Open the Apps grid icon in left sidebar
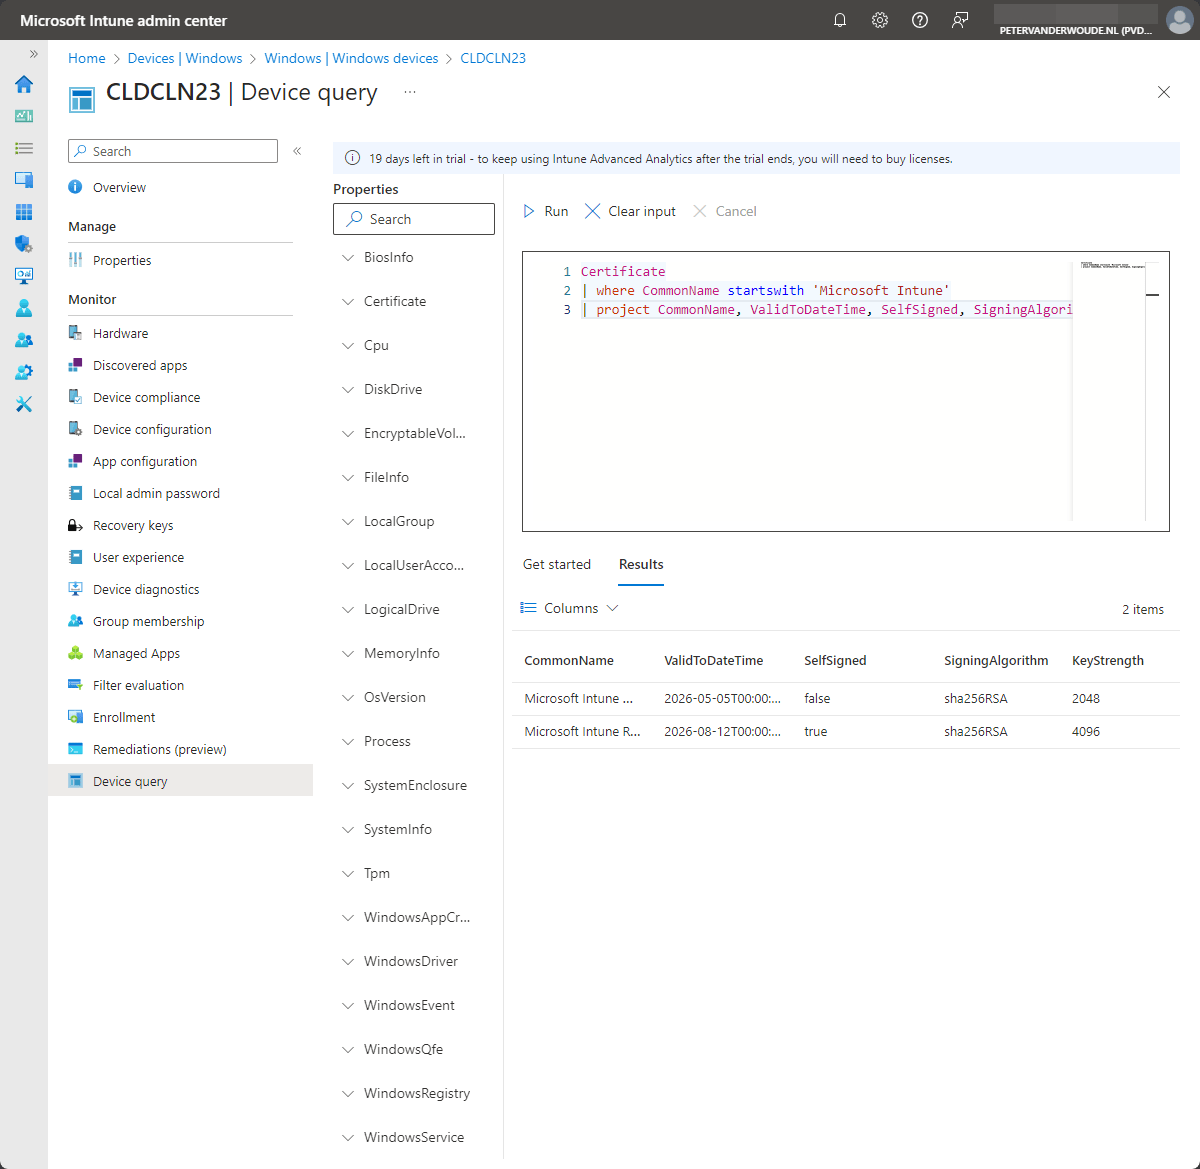 click(23, 212)
